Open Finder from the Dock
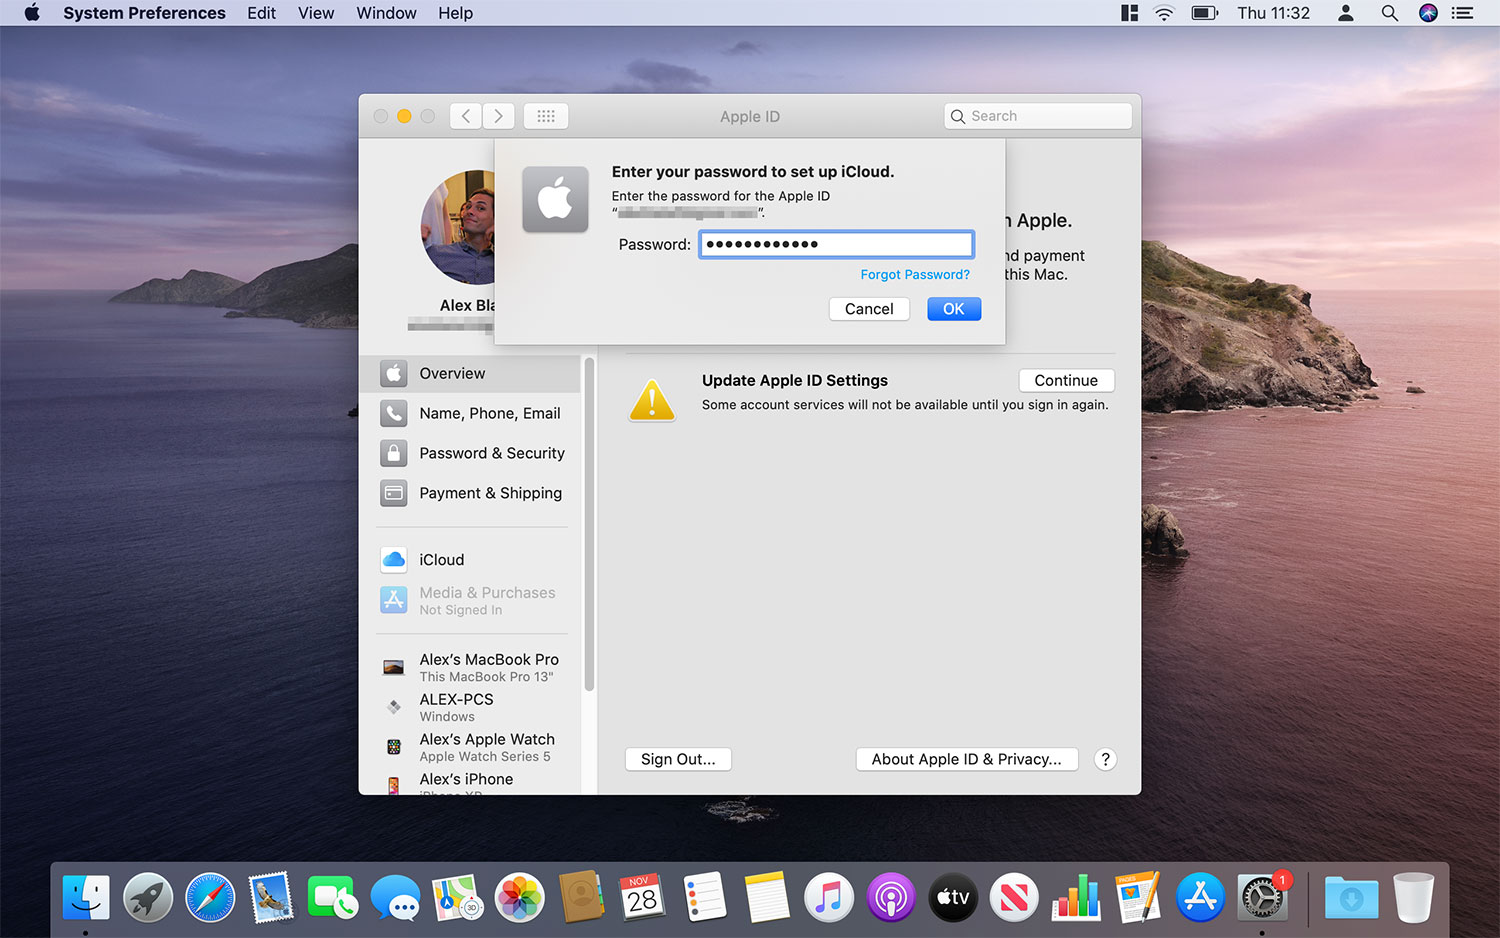The width and height of the screenshot is (1500, 938). click(86, 897)
